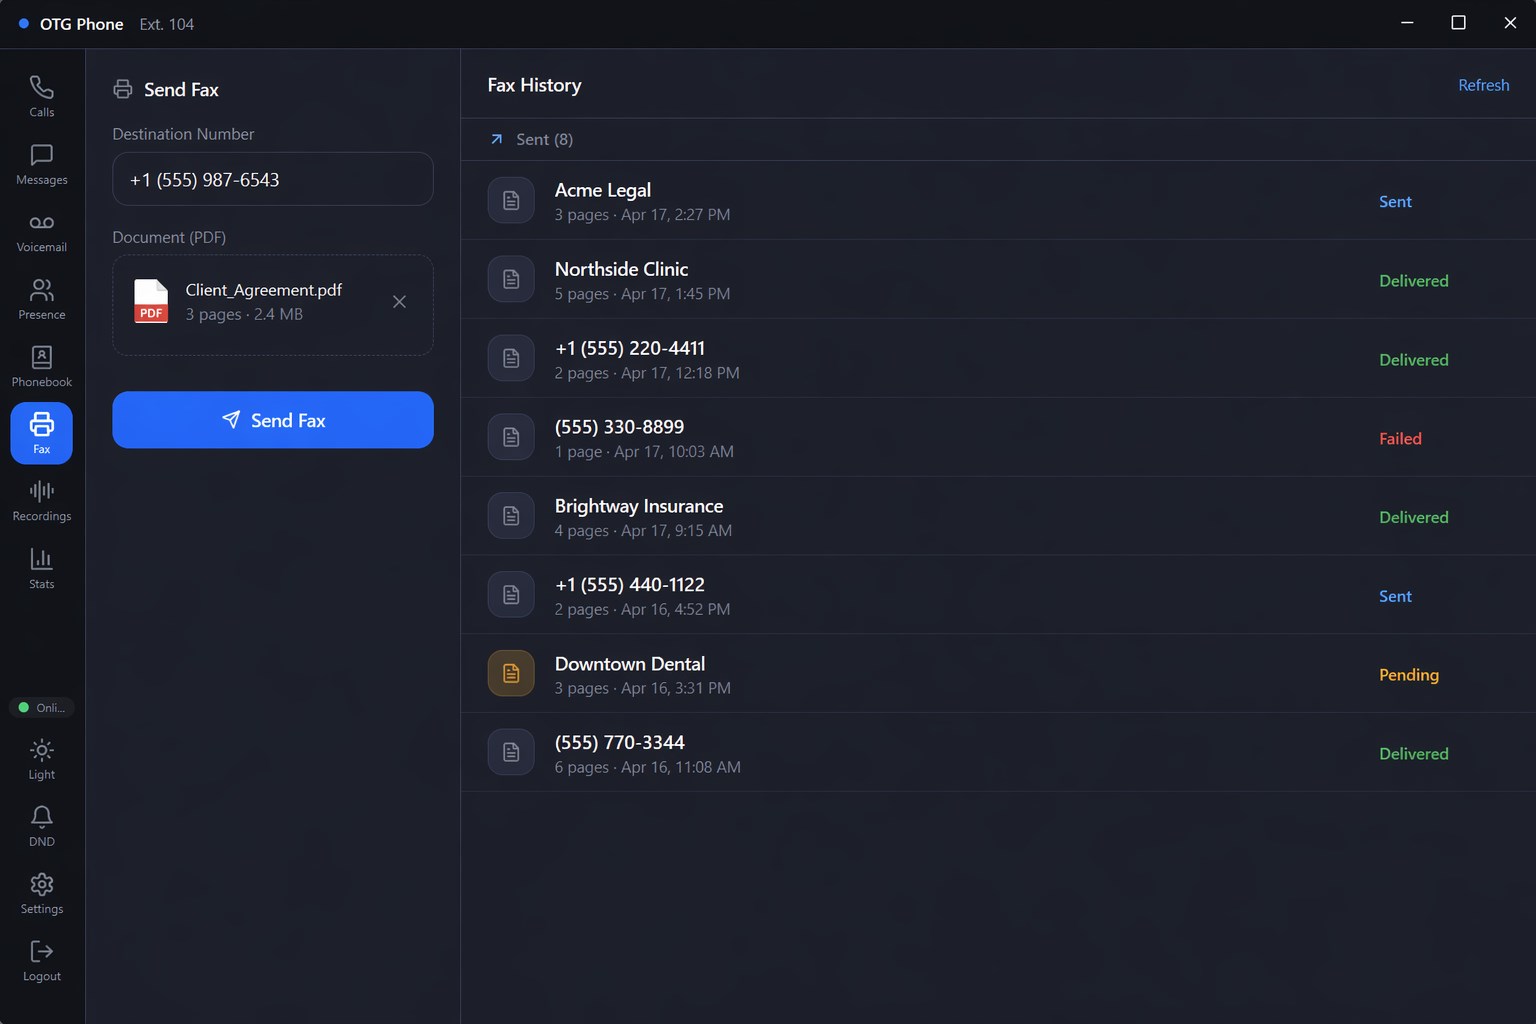Collapse the Sent (8) section
Image resolution: width=1536 pixels, height=1024 pixels.
click(531, 139)
